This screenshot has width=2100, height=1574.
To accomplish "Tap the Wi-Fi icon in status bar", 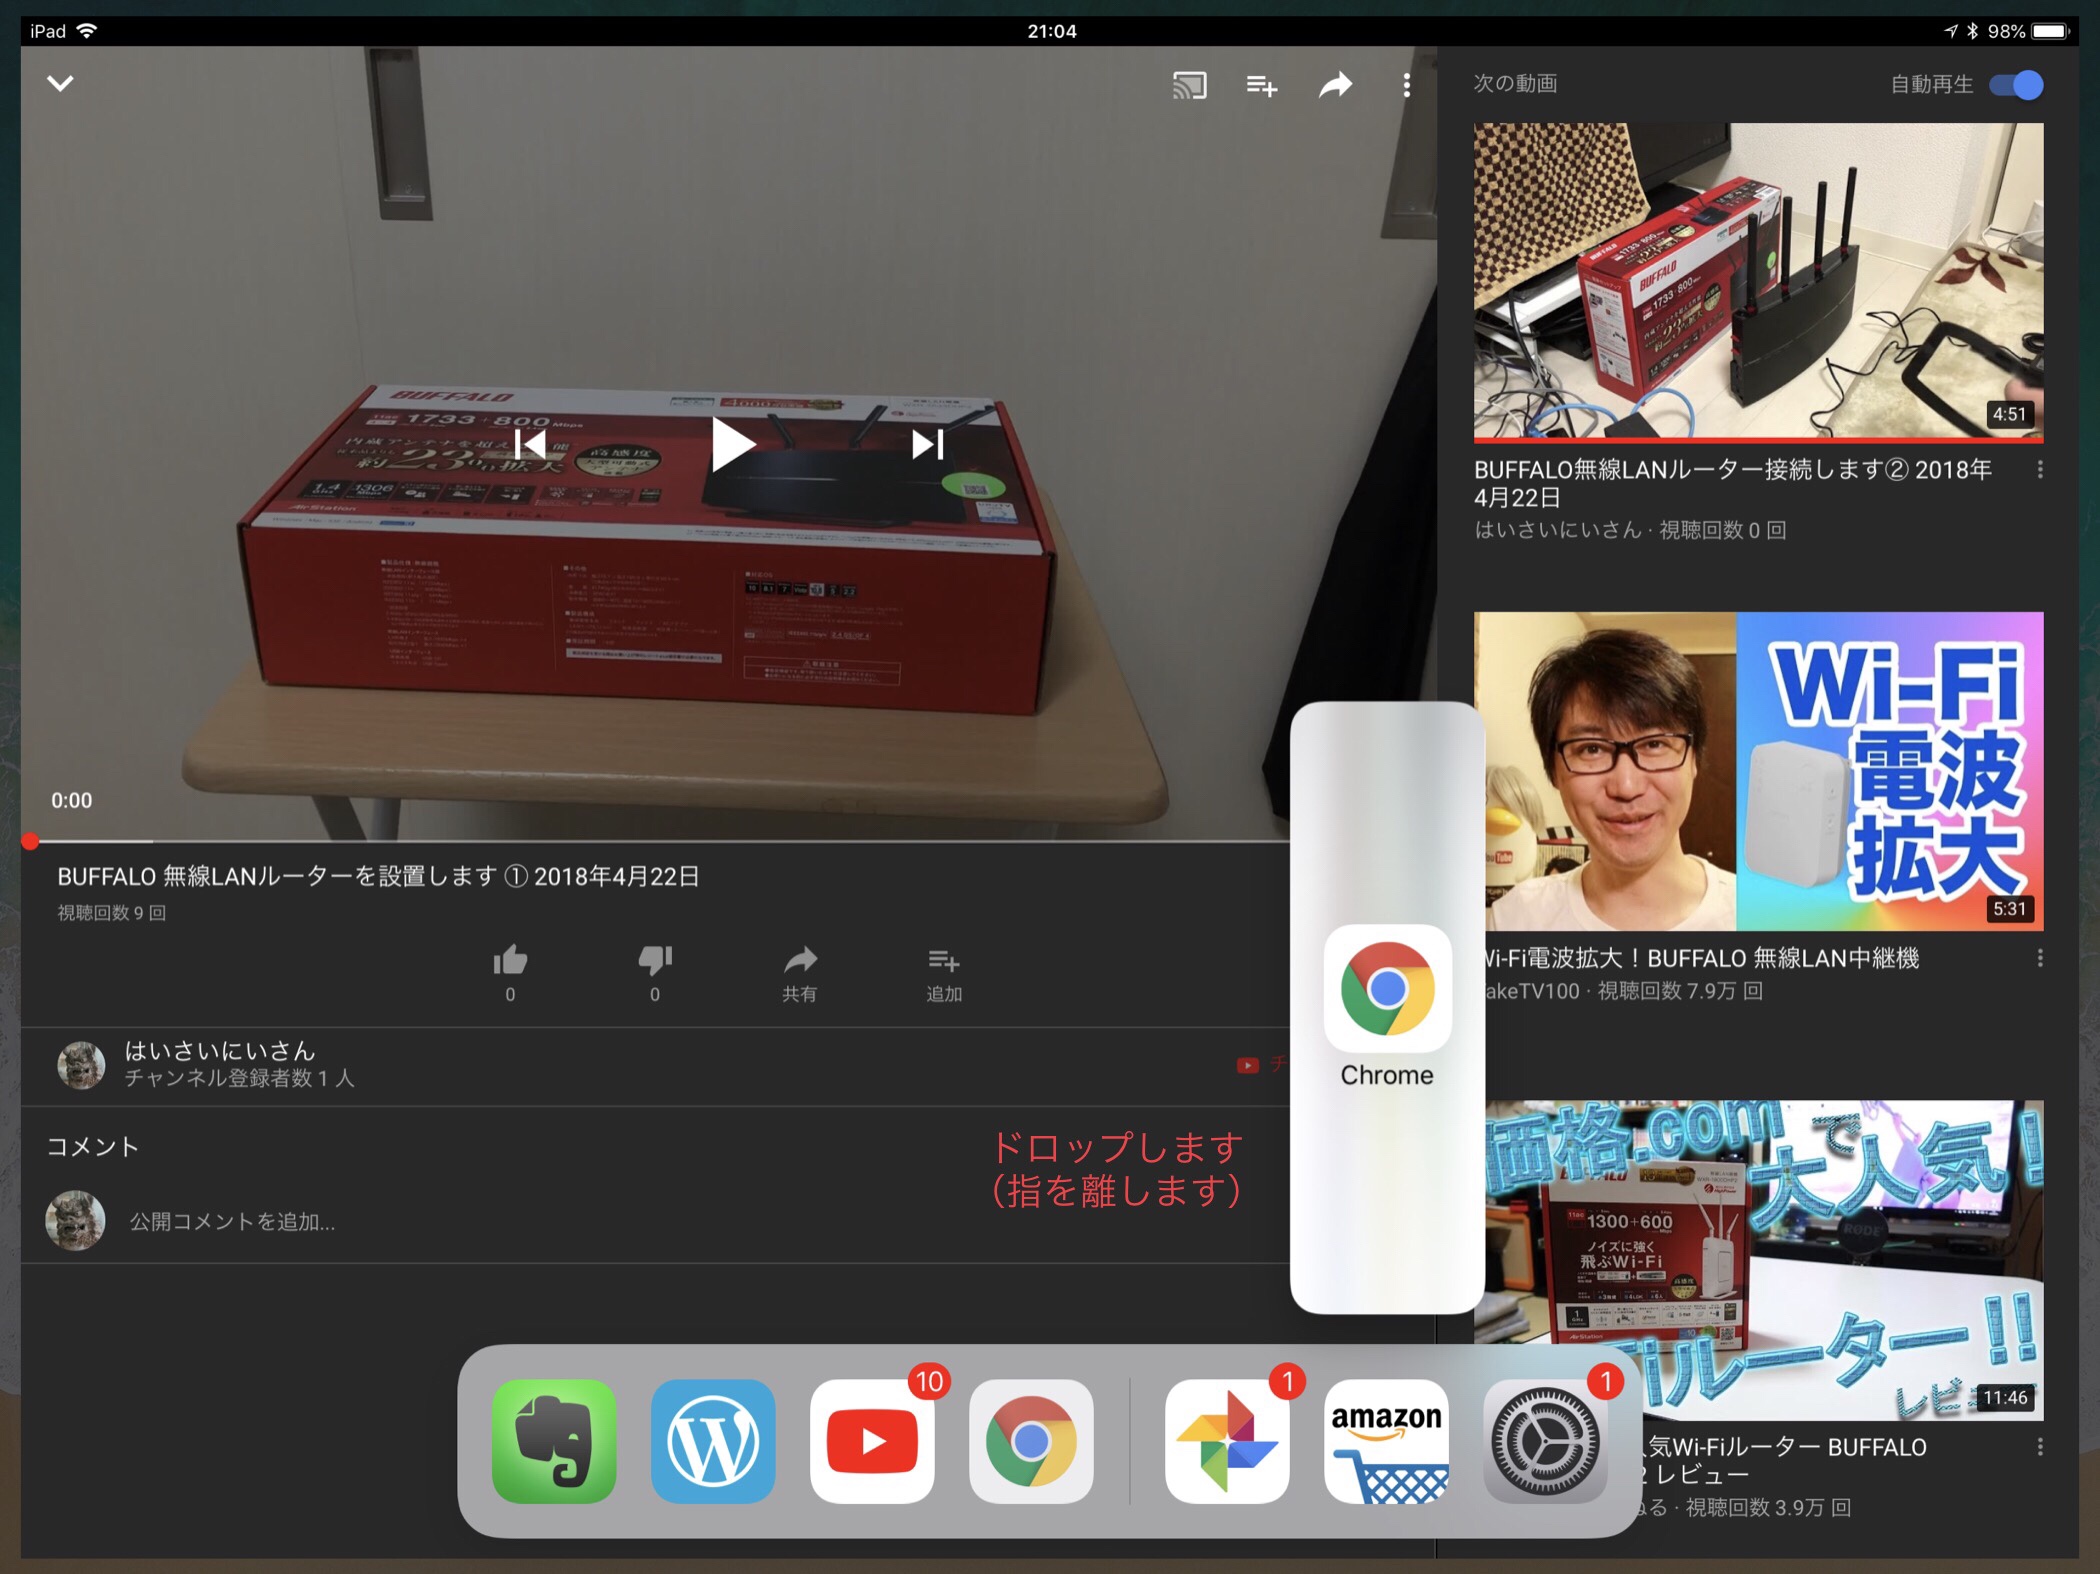I will click(88, 31).
